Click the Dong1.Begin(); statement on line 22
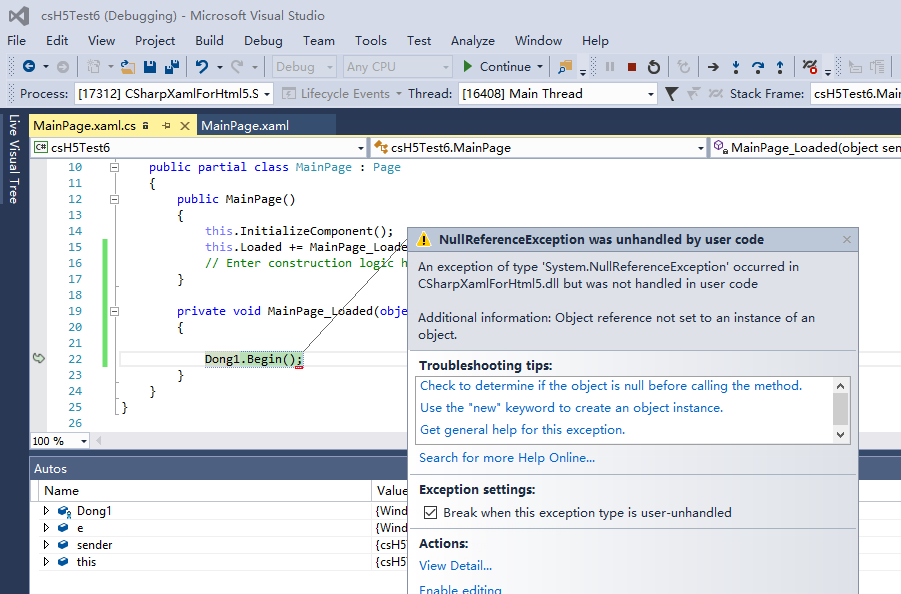 pos(253,359)
